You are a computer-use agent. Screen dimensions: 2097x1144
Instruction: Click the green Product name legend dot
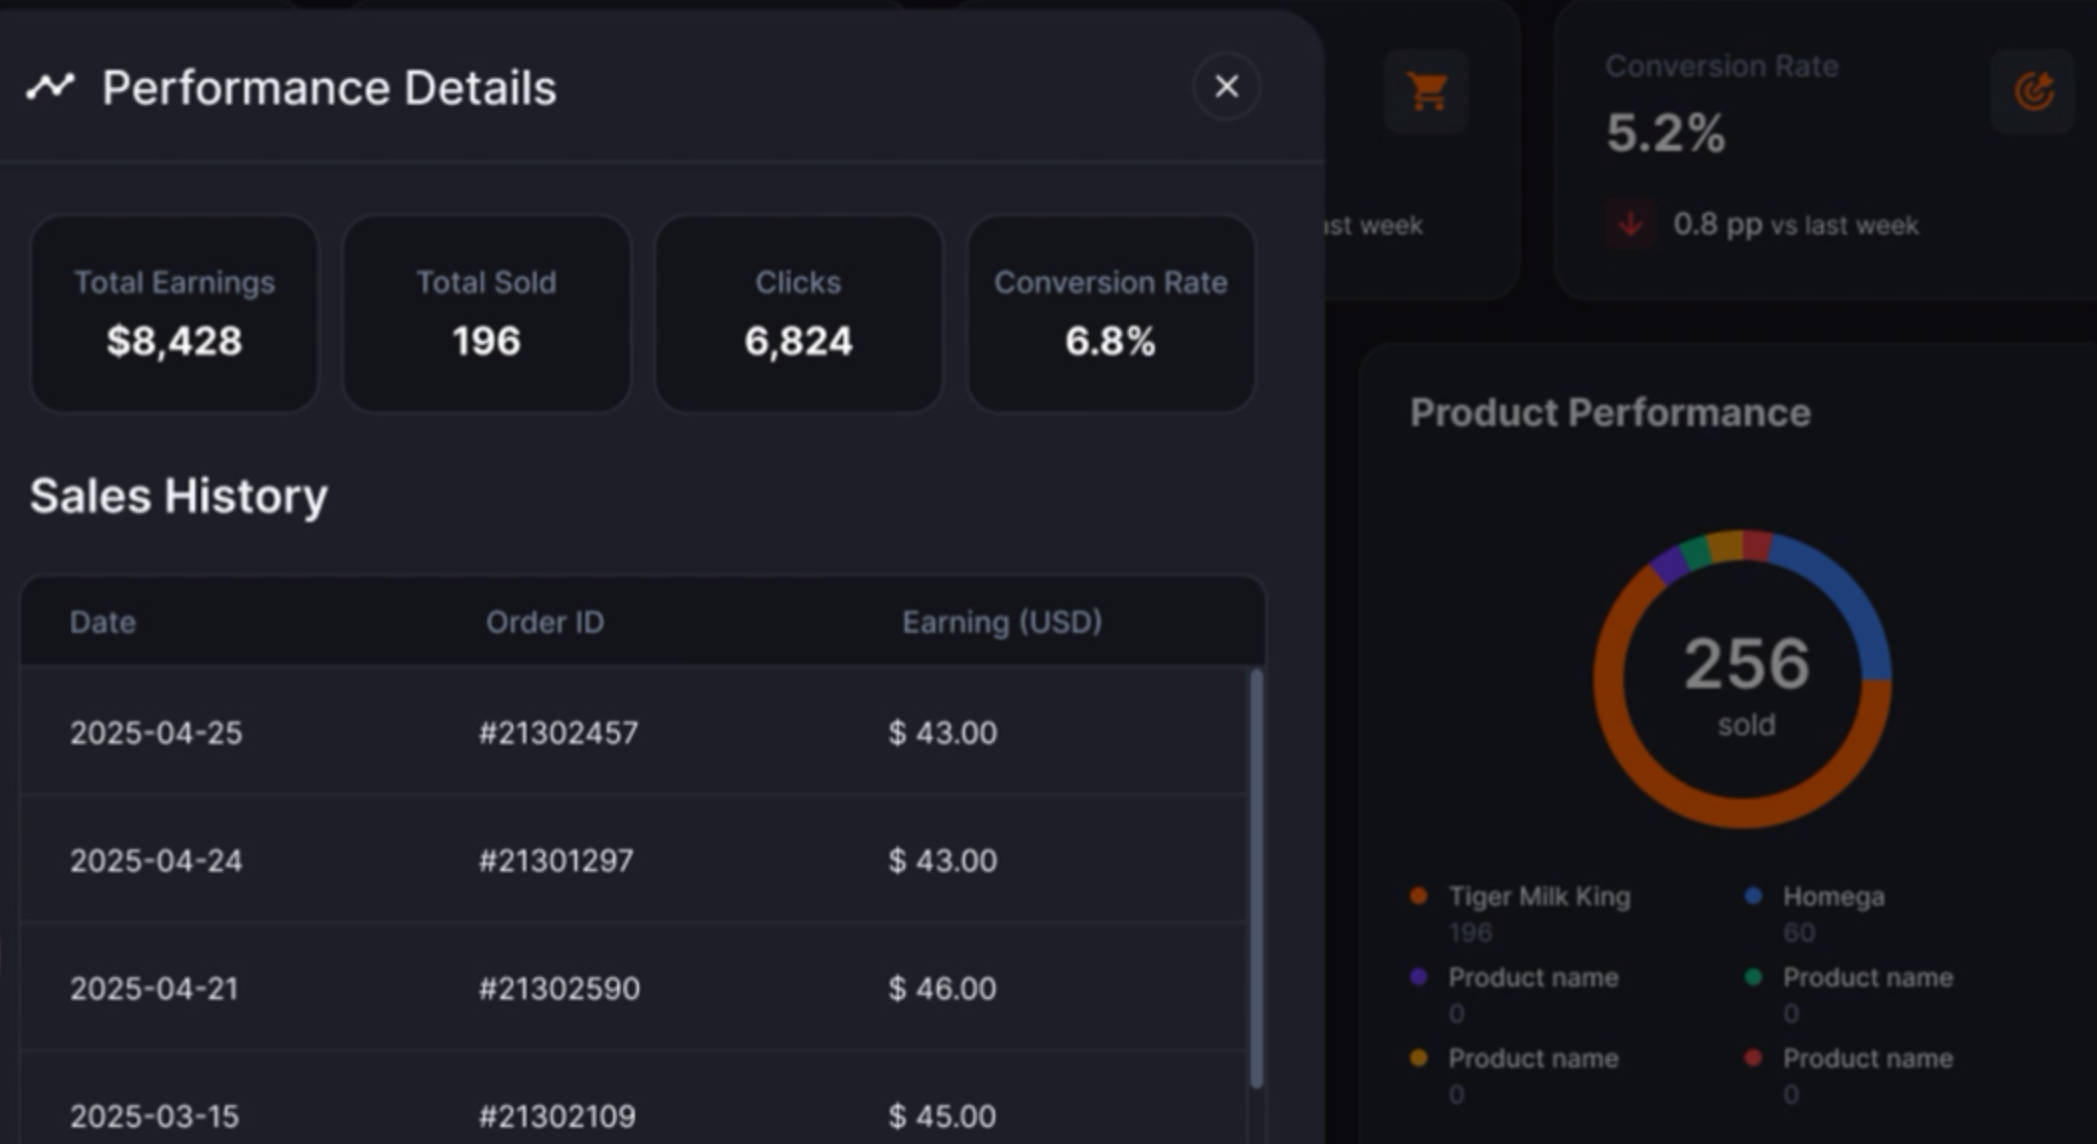(x=1753, y=977)
